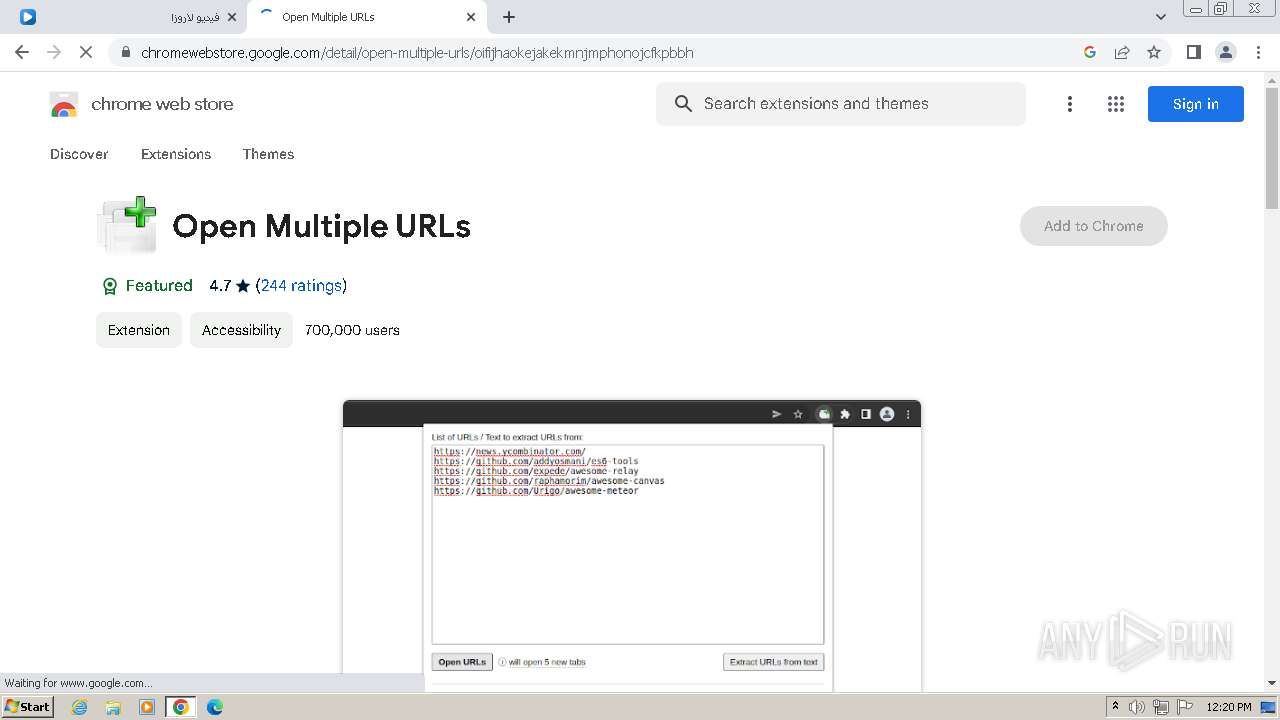This screenshot has height=720, width=1280.
Task: Click the volume speaker tray icon
Action: click(x=1137, y=707)
